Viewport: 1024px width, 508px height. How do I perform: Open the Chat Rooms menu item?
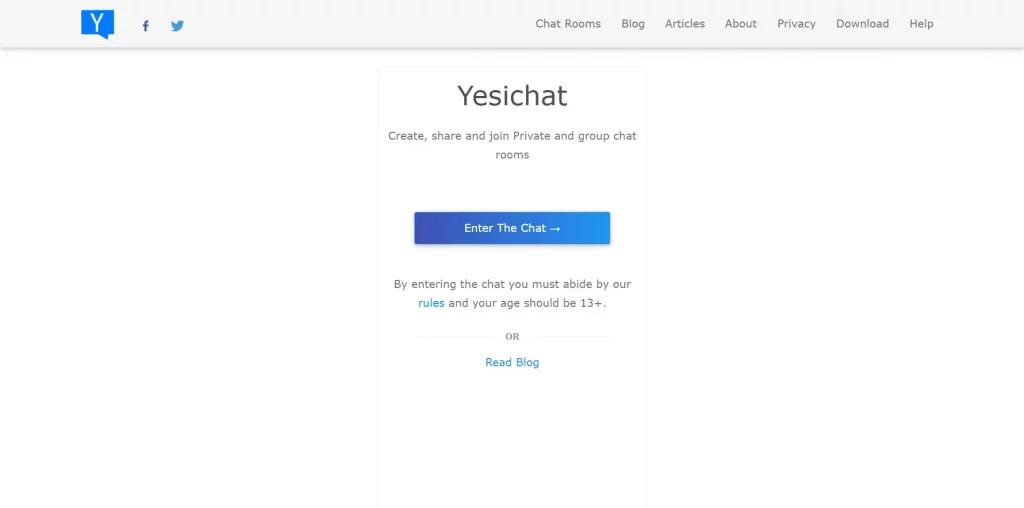click(568, 24)
